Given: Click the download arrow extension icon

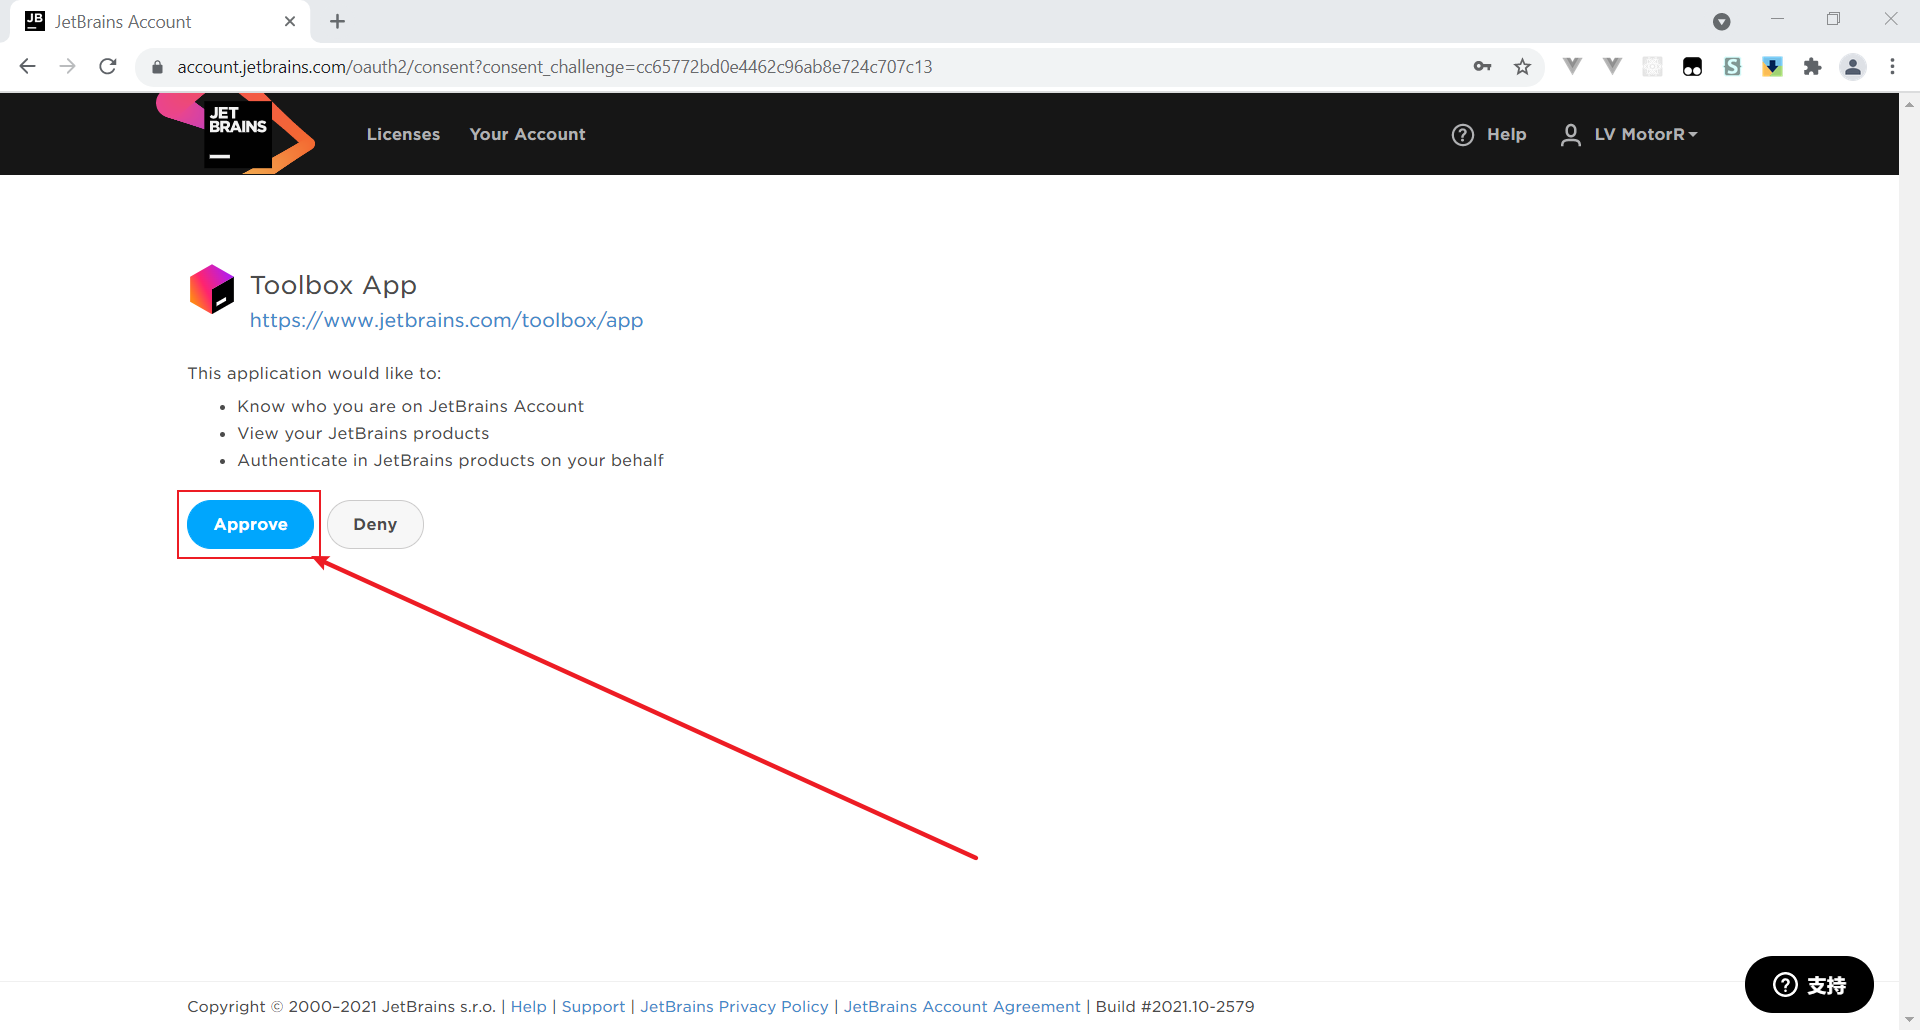Looking at the screenshot, I should coord(1772,67).
